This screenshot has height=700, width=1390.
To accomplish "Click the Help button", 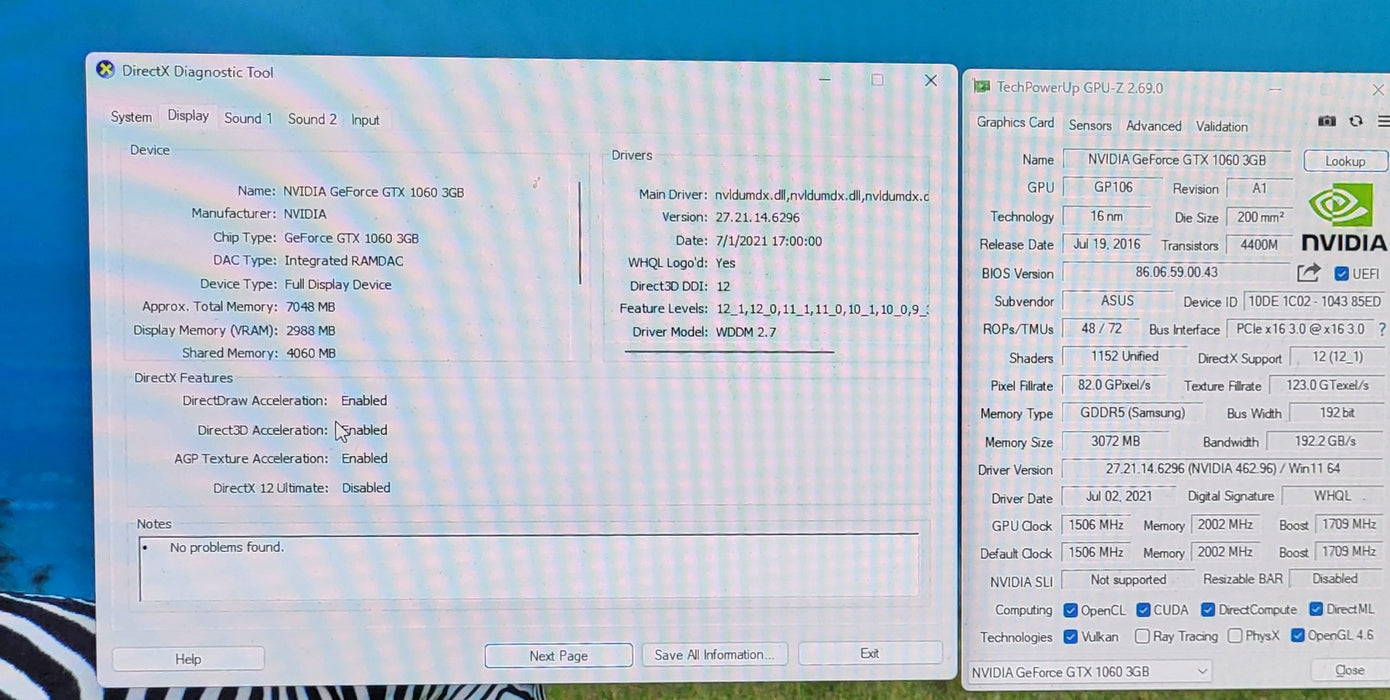I will click(x=188, y=659).
